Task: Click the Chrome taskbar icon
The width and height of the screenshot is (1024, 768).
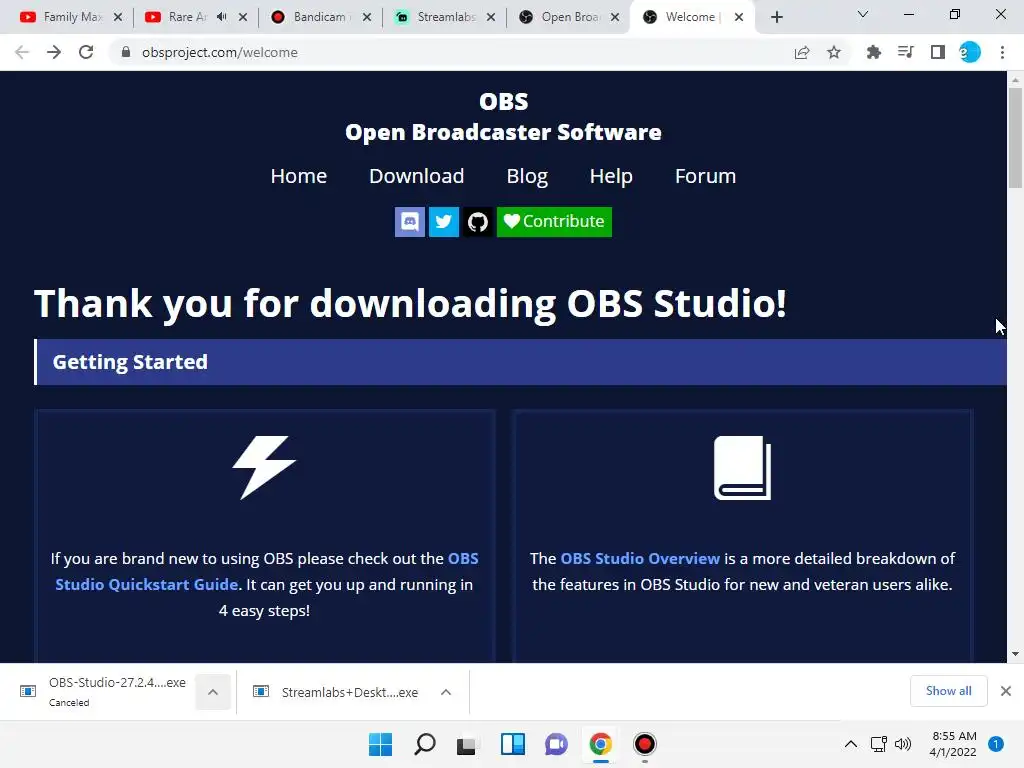Action: click(x=600, y=744)
